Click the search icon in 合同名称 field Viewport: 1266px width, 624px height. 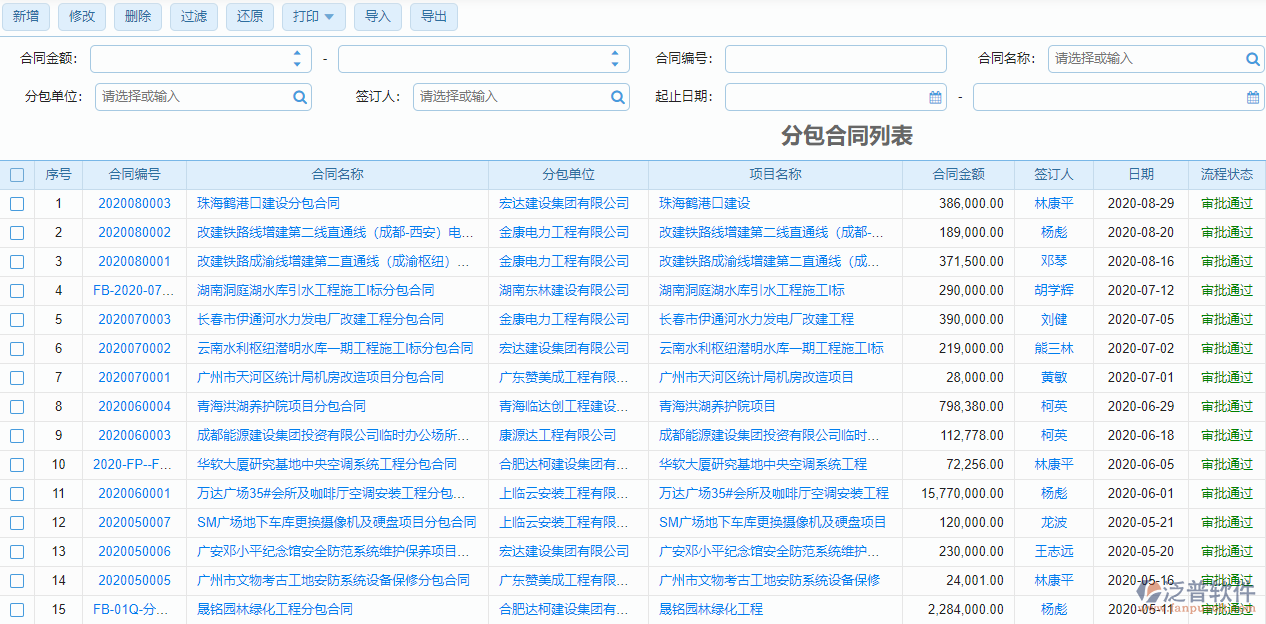coord(1250,58)
